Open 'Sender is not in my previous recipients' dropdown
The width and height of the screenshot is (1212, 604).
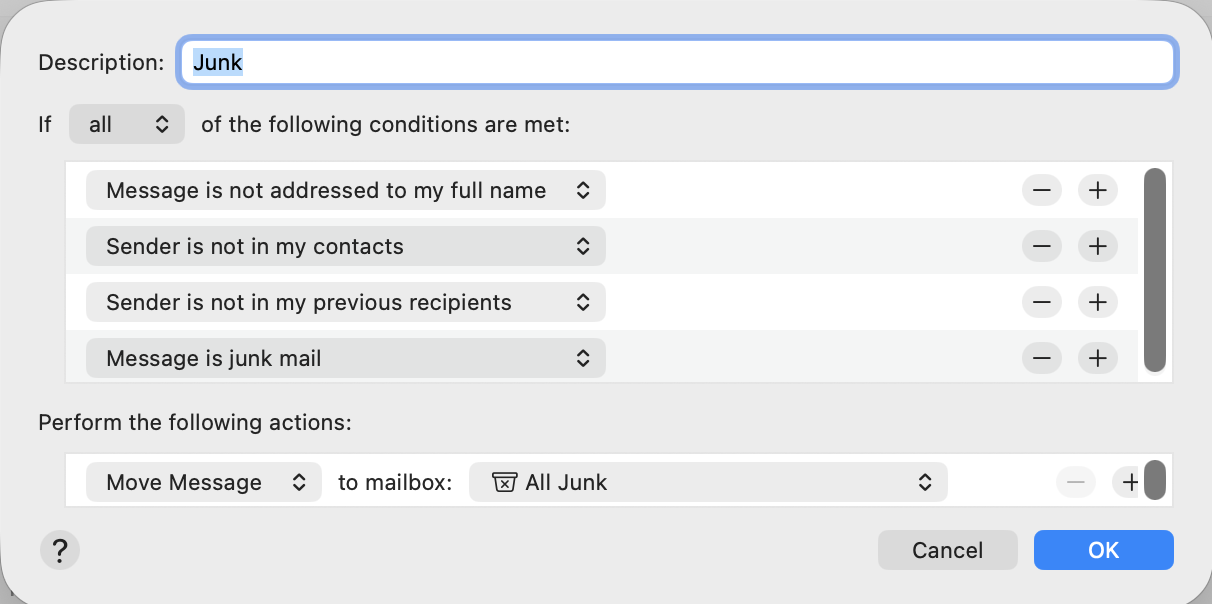pos(345,302)
